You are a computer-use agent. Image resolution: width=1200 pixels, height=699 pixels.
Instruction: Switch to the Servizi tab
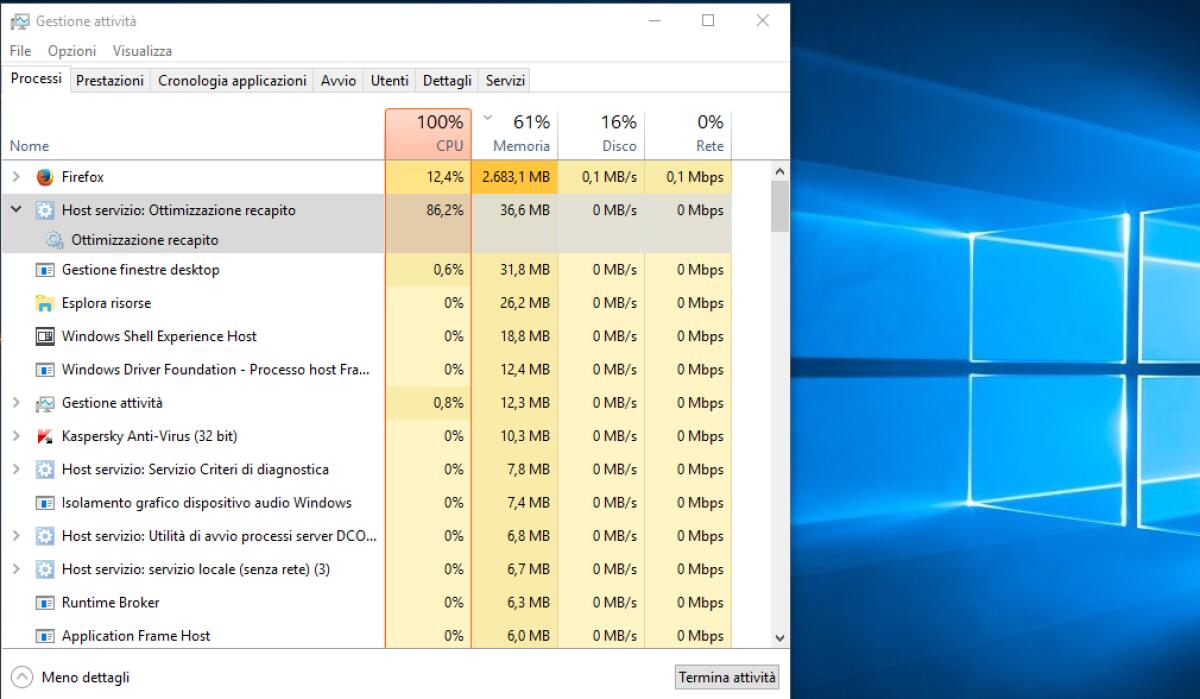(x=504, y=80)
